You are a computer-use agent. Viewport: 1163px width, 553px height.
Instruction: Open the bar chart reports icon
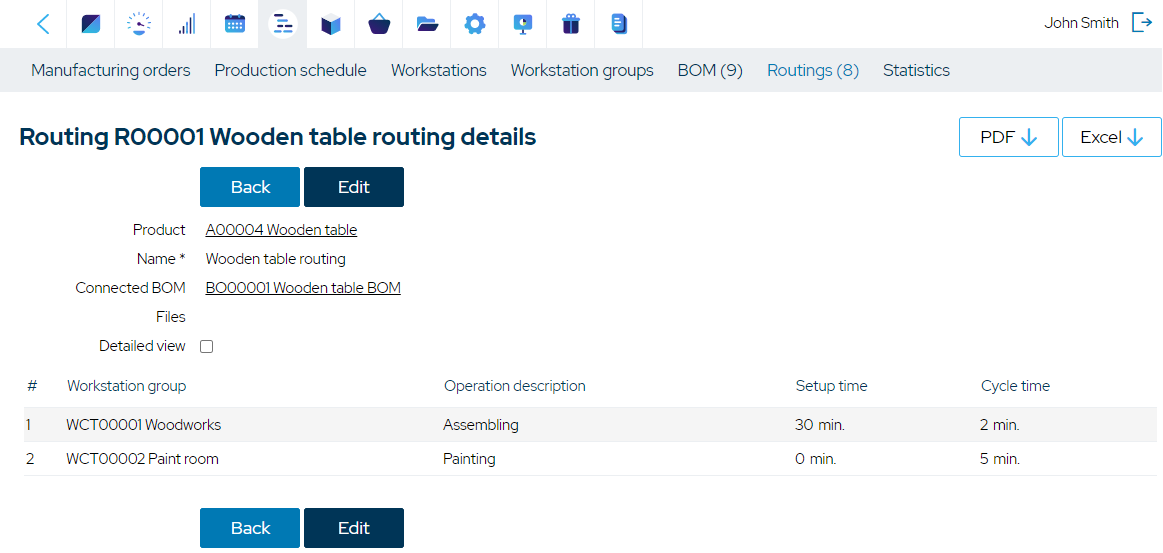coord(186,24)
